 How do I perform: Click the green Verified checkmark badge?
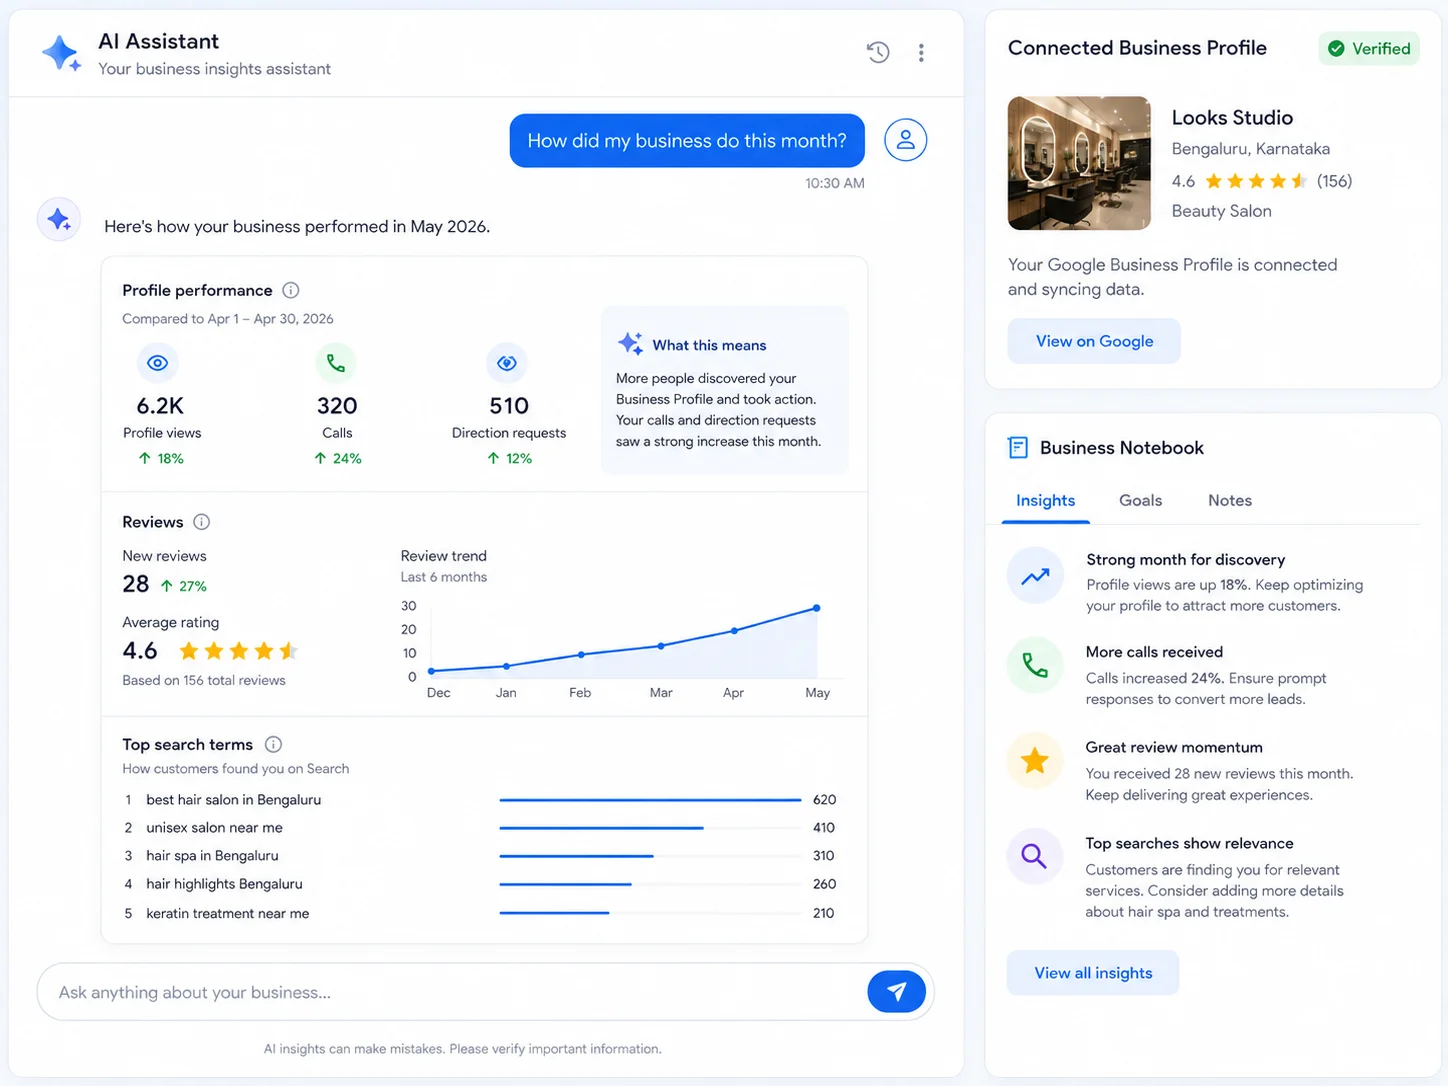point(1369,49)
